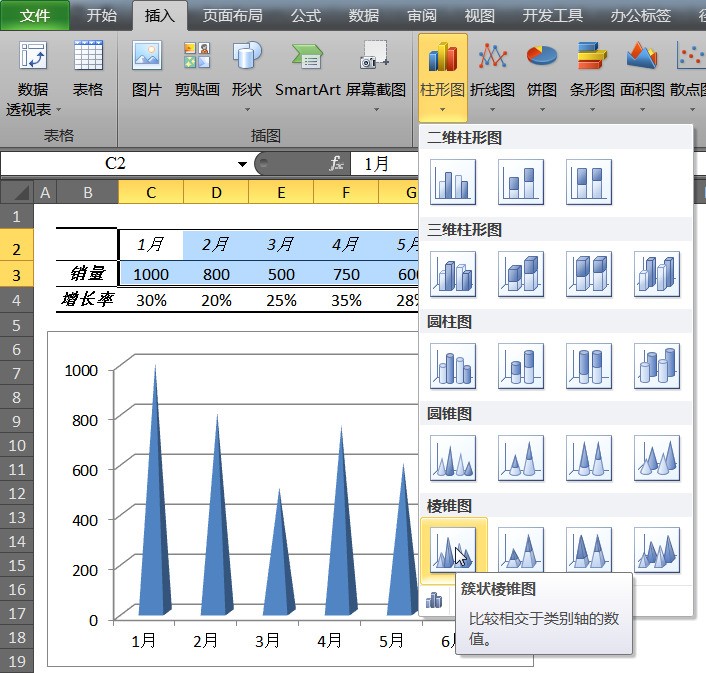Screen dimensions: 706x673
Task: Open the 折线图 line chart icon
Action: (x=493, y=56)
